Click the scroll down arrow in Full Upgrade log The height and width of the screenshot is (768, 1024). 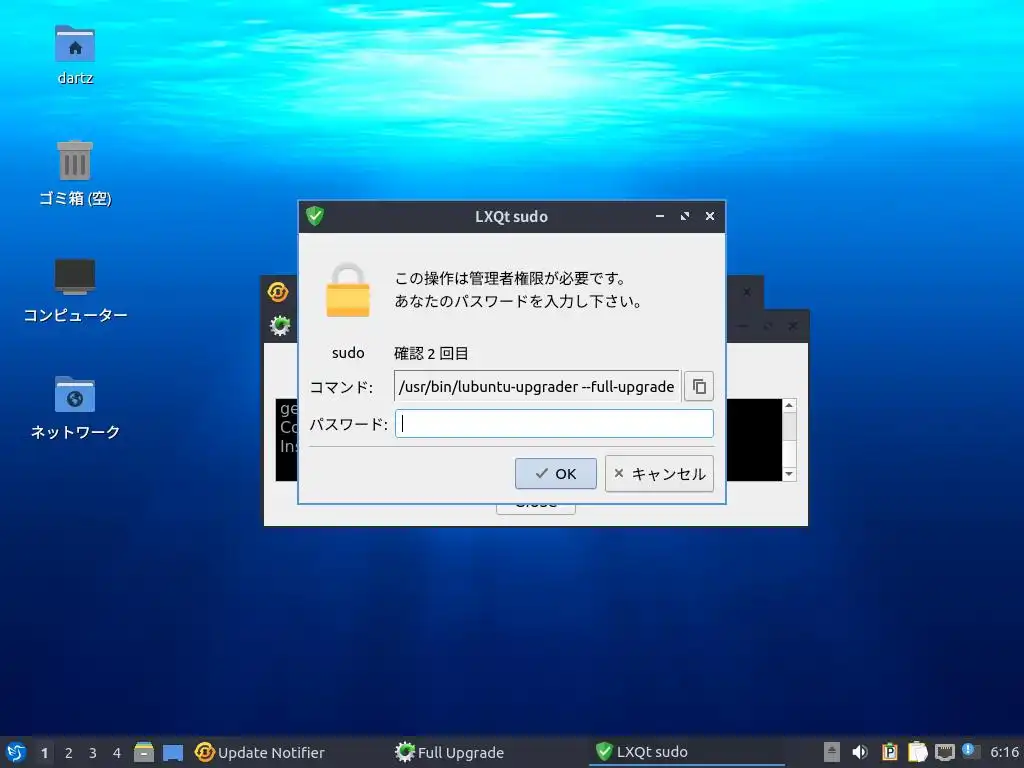[789, 474]
